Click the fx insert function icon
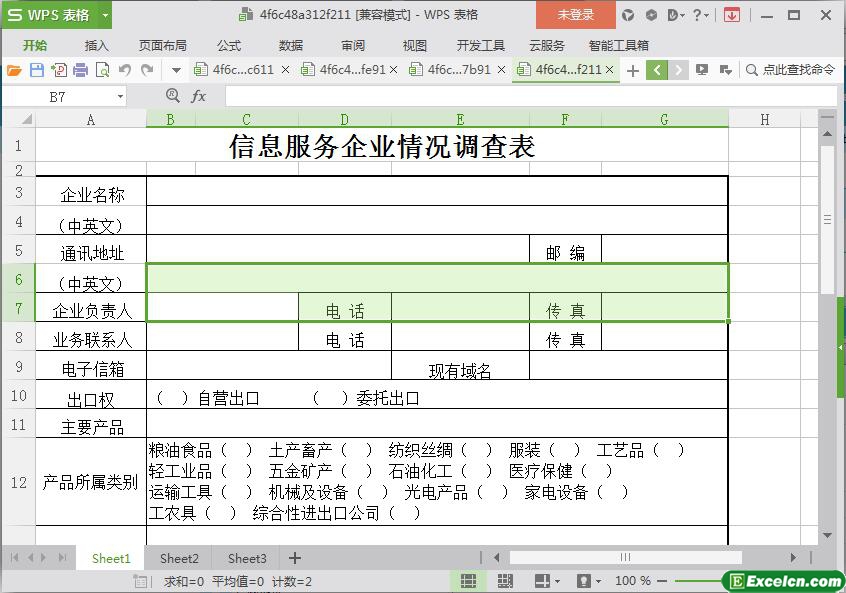846x593 pixels. pyautogui.click(x=198, y=96)
